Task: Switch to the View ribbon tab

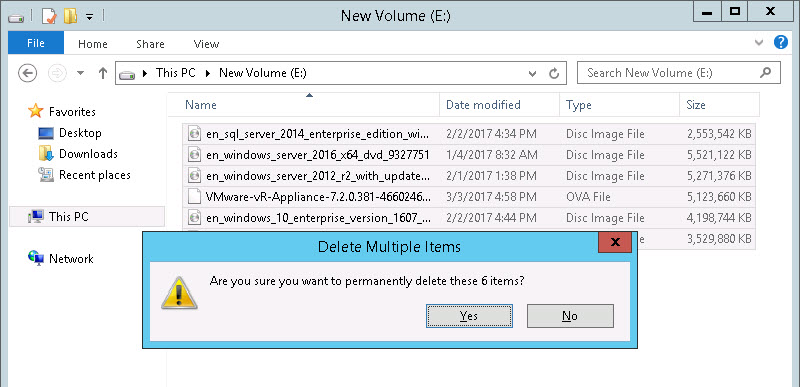Action: click(207, 44)
